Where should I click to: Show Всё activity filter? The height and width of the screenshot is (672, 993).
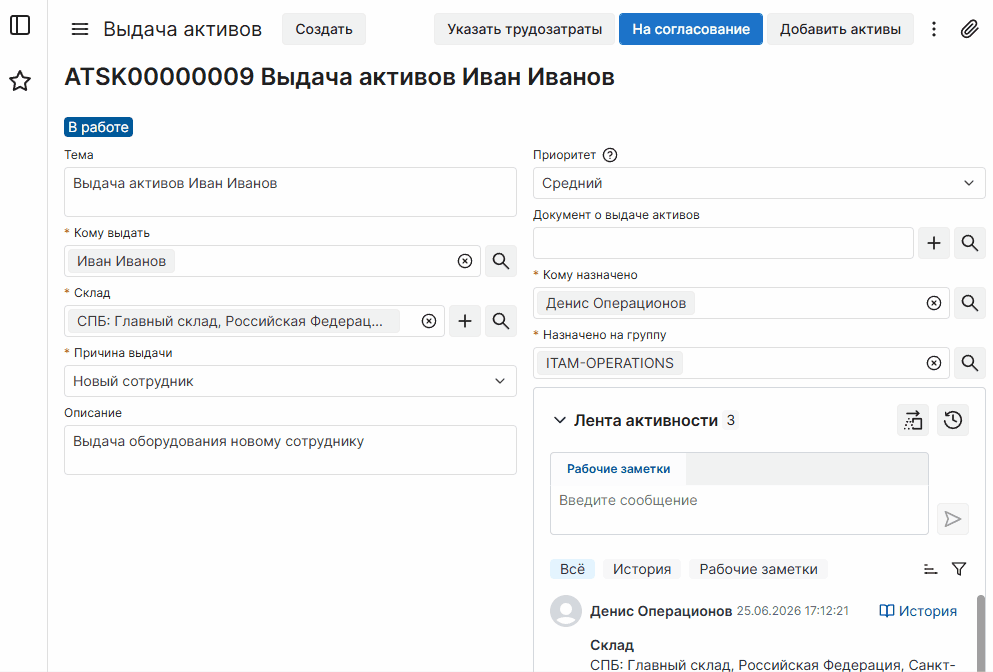[x=572, y=569]
